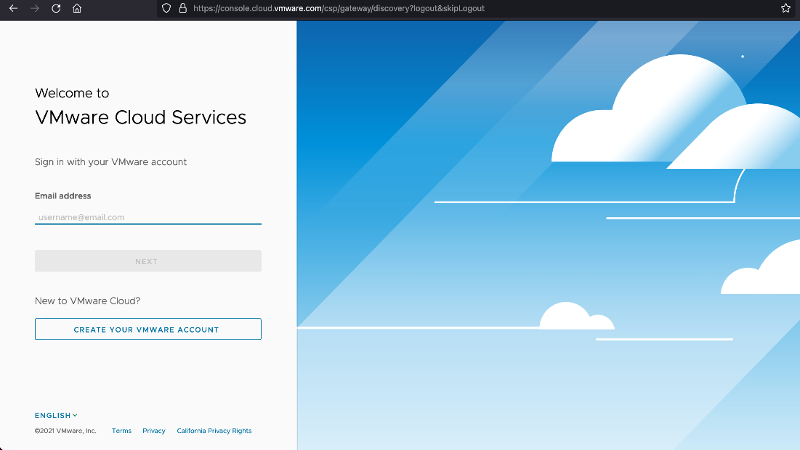Image resolution: width=800 pixels, height=450 pixels.
Task: Focus the Email address input field
Action: tap(148, 217)
